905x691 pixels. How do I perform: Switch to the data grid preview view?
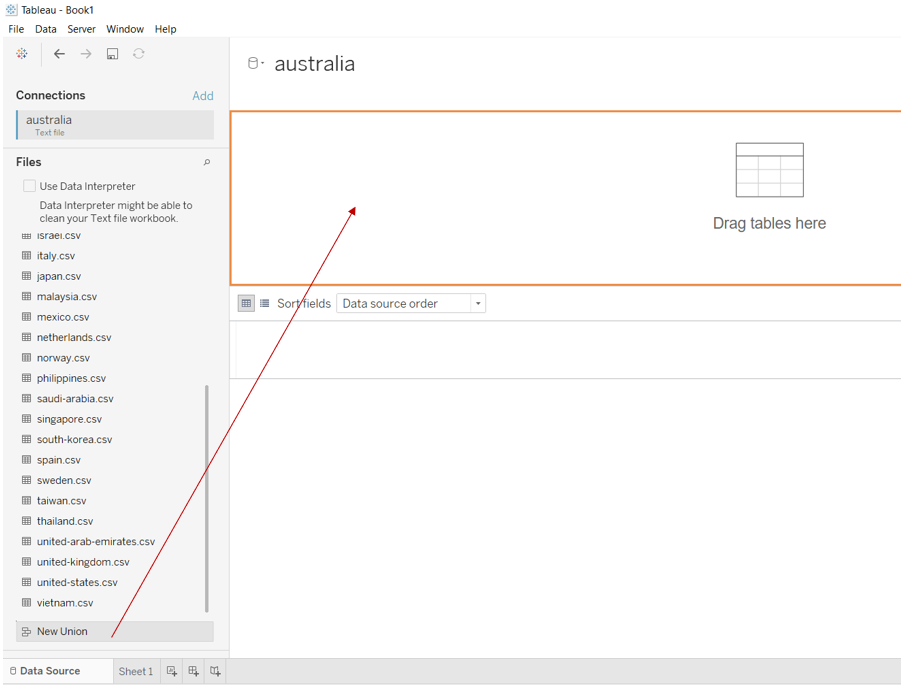pos(246,303)
